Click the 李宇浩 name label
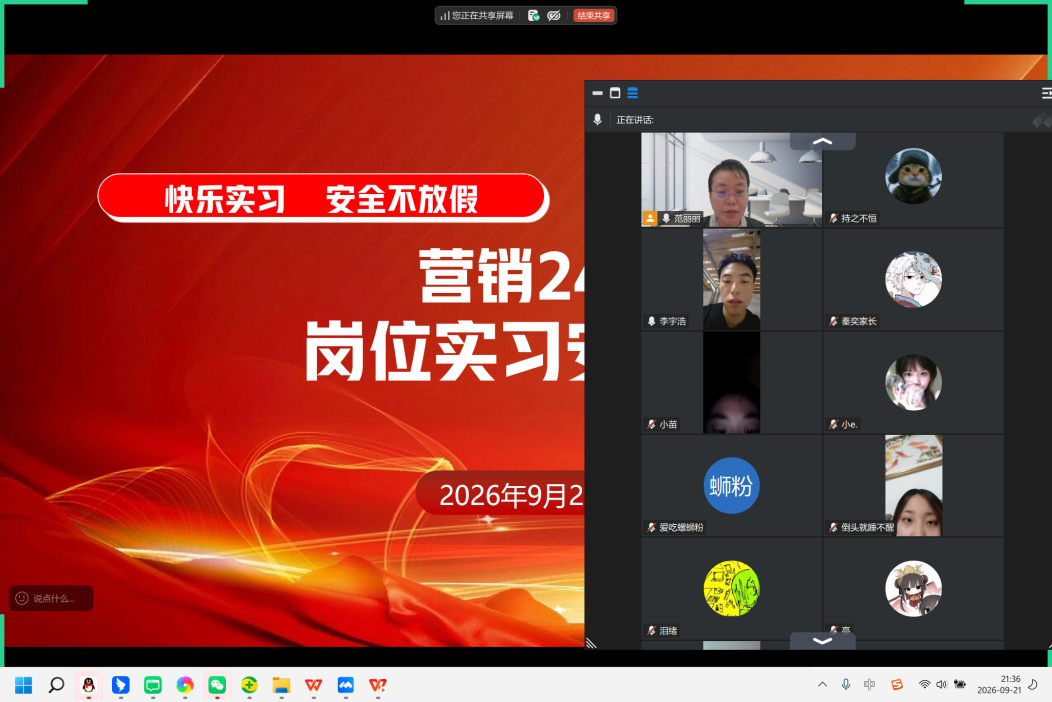This screenshot has height=702, width=1052. 672,321
